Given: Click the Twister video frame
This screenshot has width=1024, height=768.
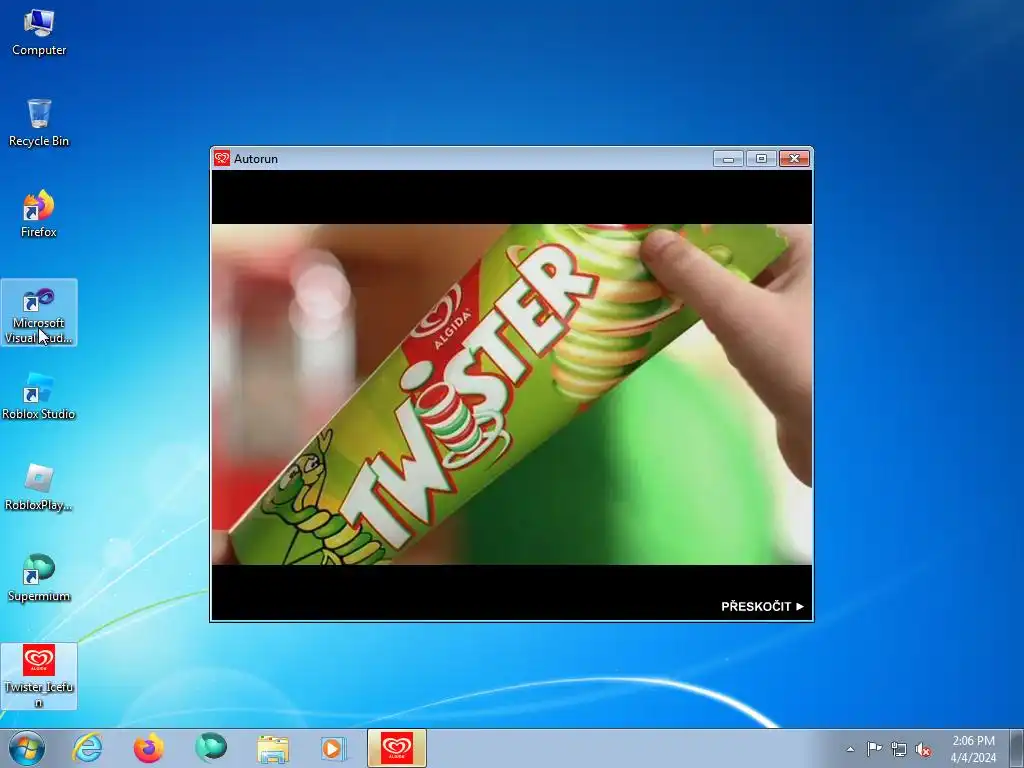Looking at the screenshot, I should 512,394.
